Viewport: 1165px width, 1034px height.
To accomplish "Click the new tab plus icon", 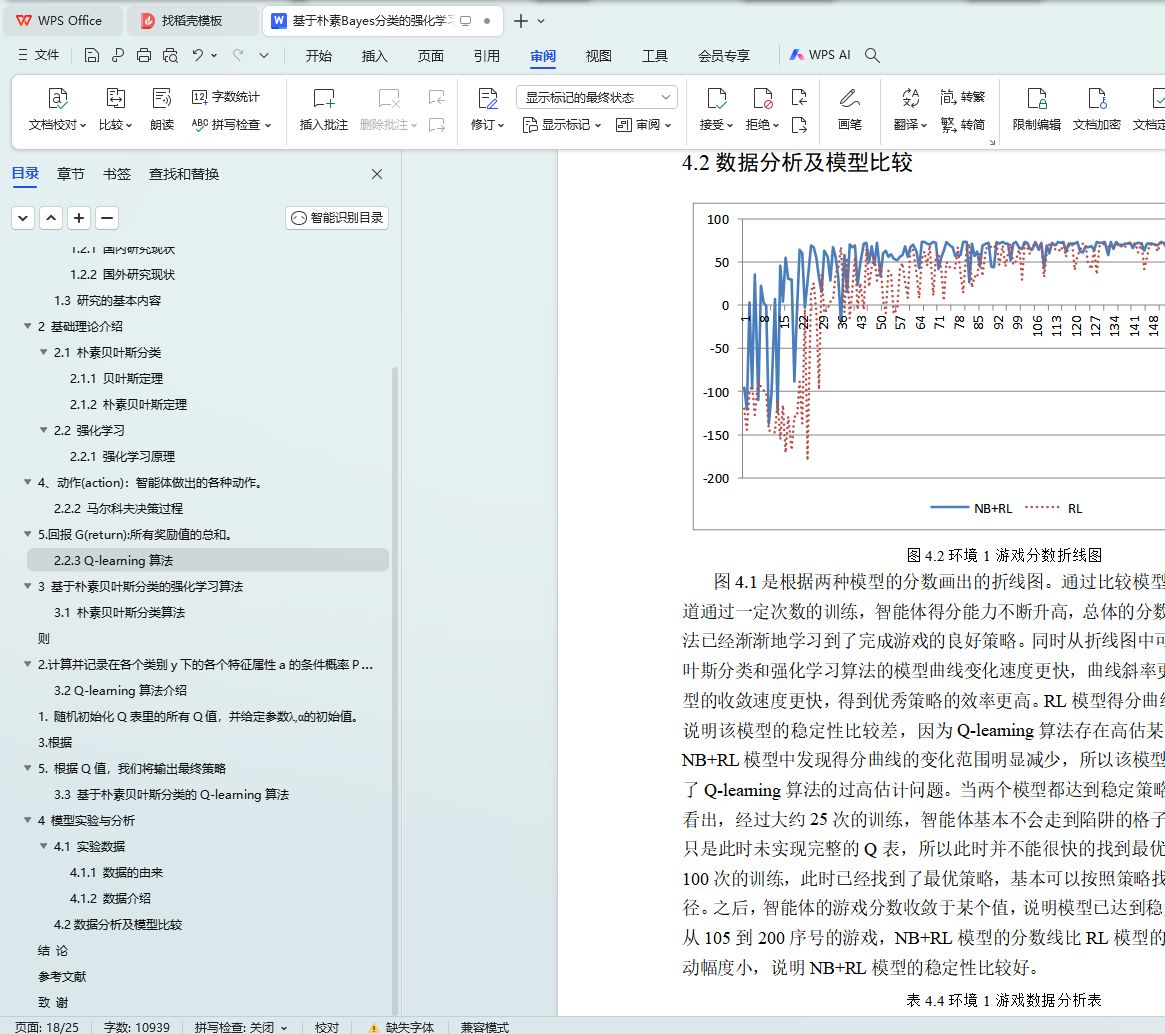I will pos(521,21).
